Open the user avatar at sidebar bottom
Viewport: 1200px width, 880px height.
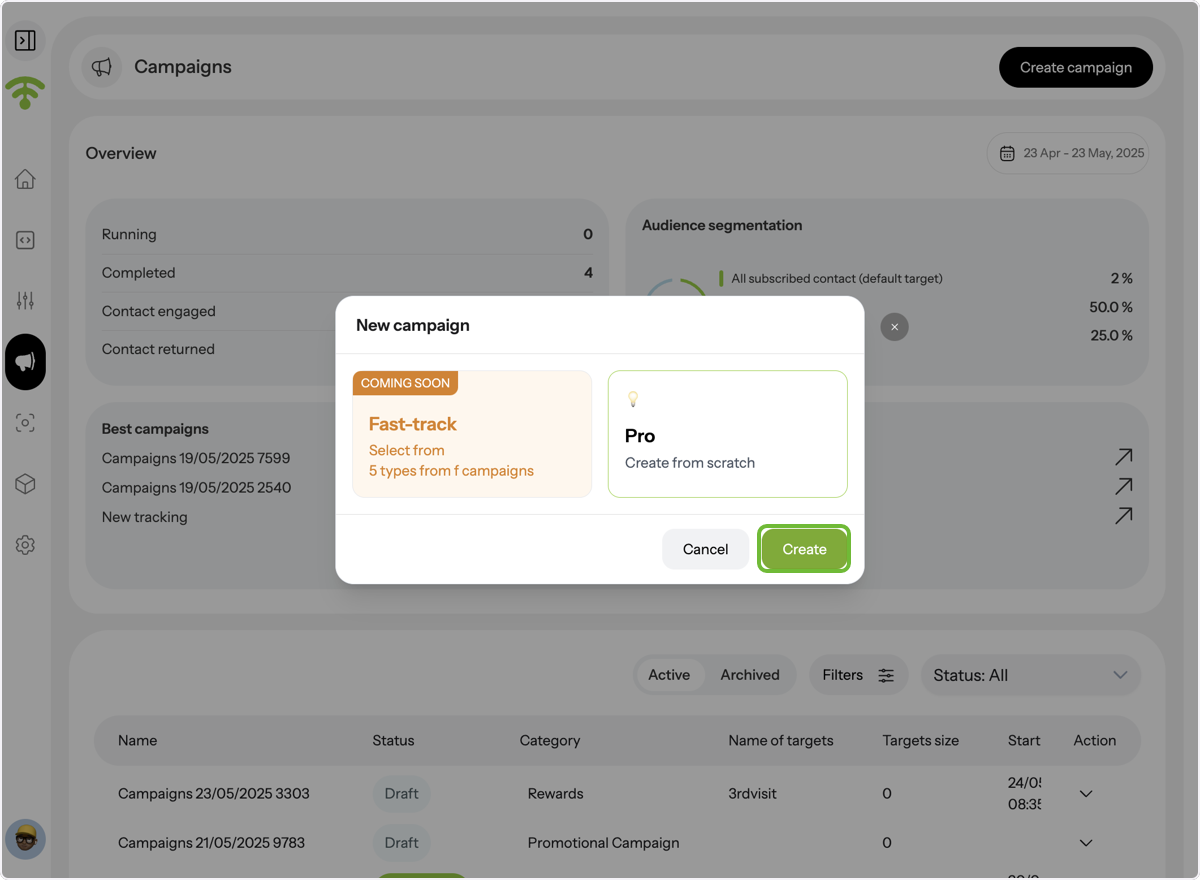pos(26,839)
